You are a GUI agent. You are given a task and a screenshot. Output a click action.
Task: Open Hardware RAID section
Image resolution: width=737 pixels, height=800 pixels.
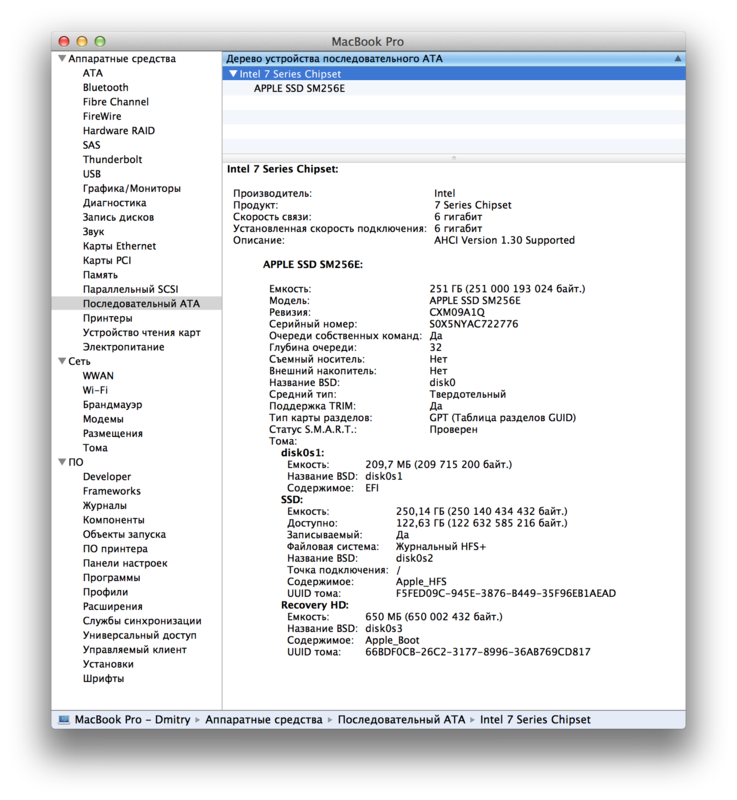pos(119,131)
